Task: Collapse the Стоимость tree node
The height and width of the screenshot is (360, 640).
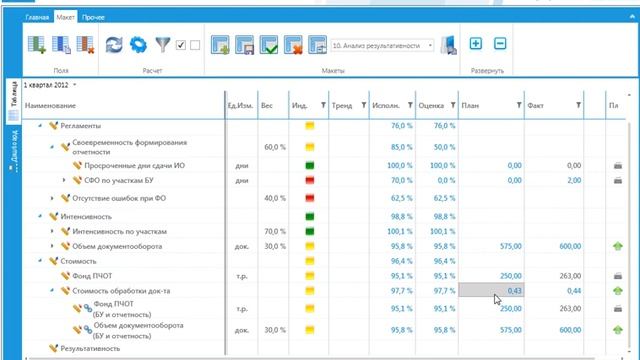Action: pyautogui.click(x=40, y=261)
